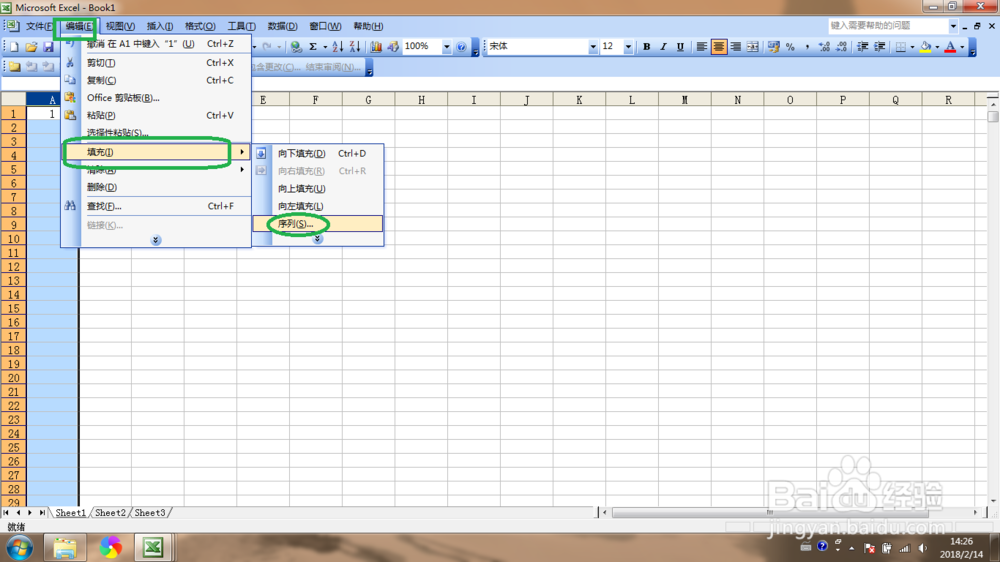Apply red Font Color A

(950, 47)
